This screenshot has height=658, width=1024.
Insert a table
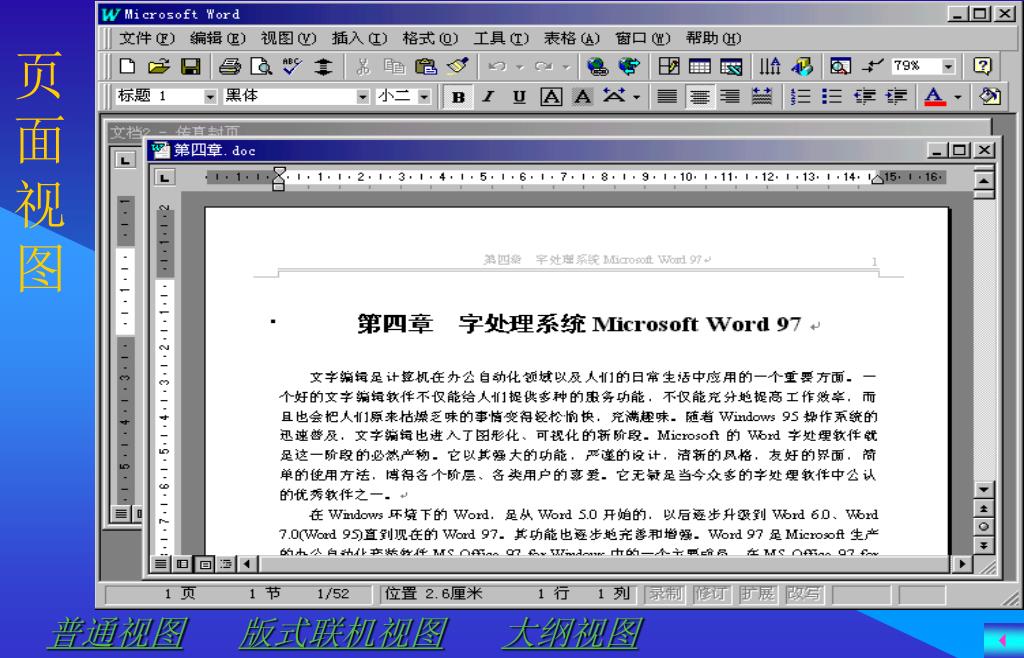pyautogui.click(x=699, y=66)
